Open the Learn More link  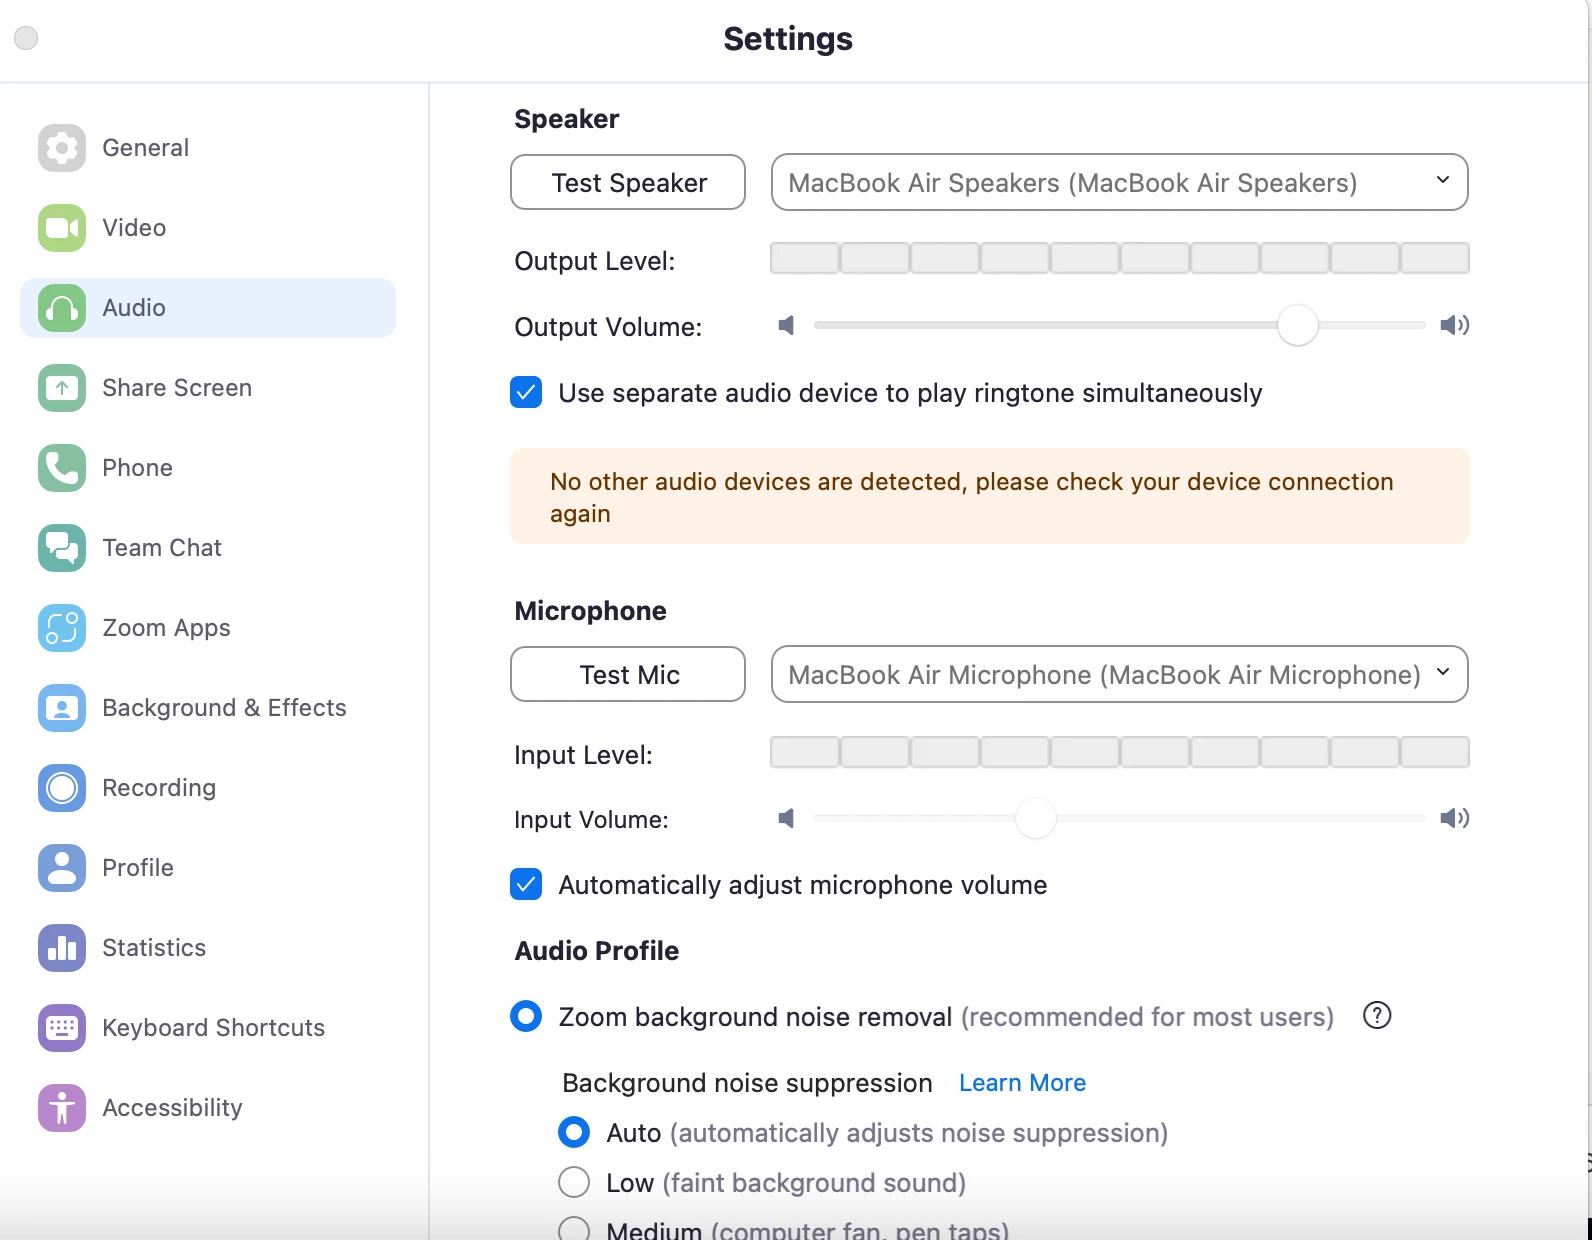pos(1022,1083)
